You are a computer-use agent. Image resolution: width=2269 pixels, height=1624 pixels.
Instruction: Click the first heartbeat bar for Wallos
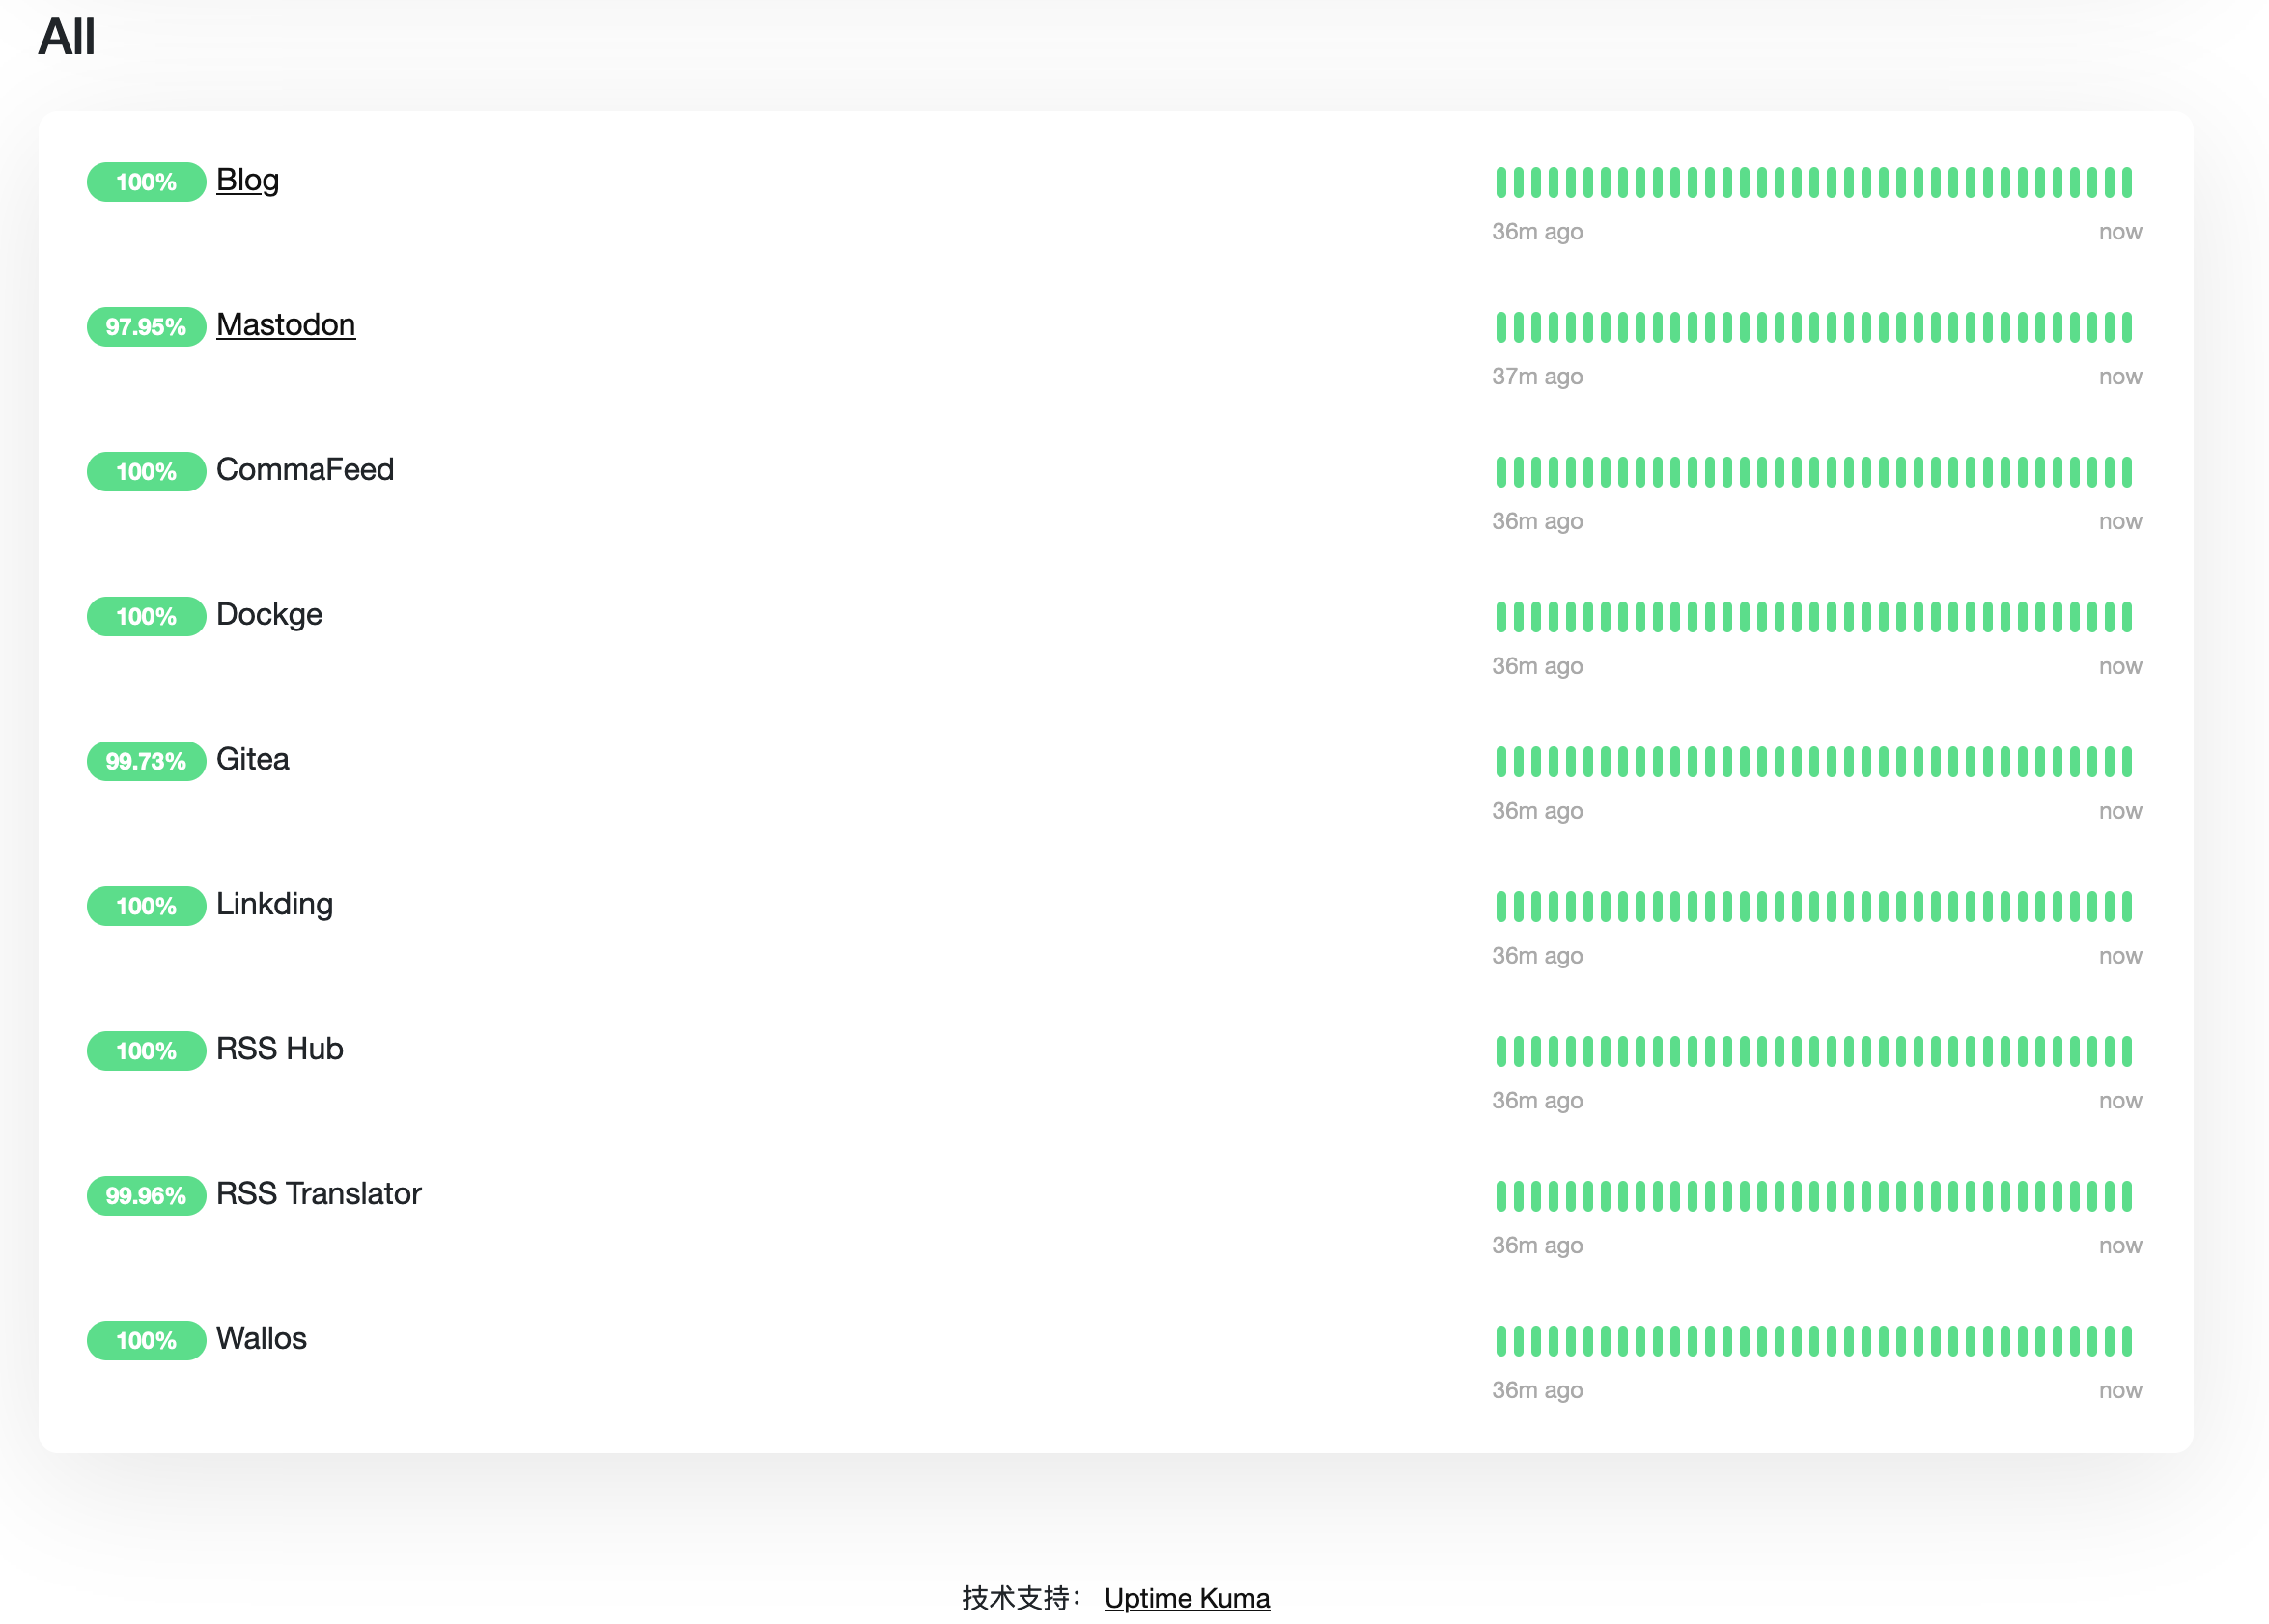pos(1501,1340)
